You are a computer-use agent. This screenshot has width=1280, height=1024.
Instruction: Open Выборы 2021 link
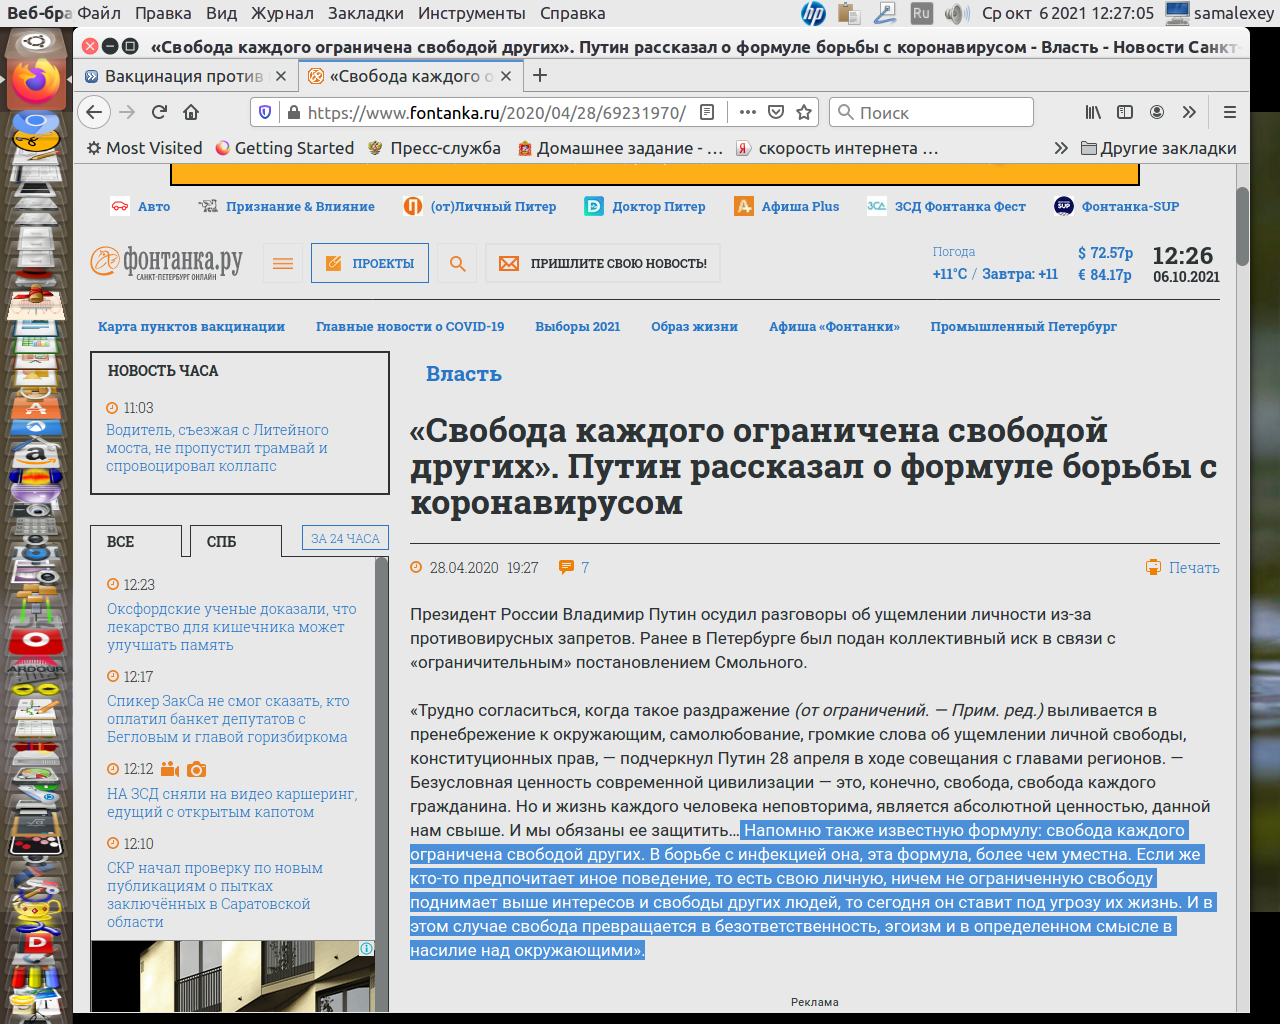[x=577, y=326]
